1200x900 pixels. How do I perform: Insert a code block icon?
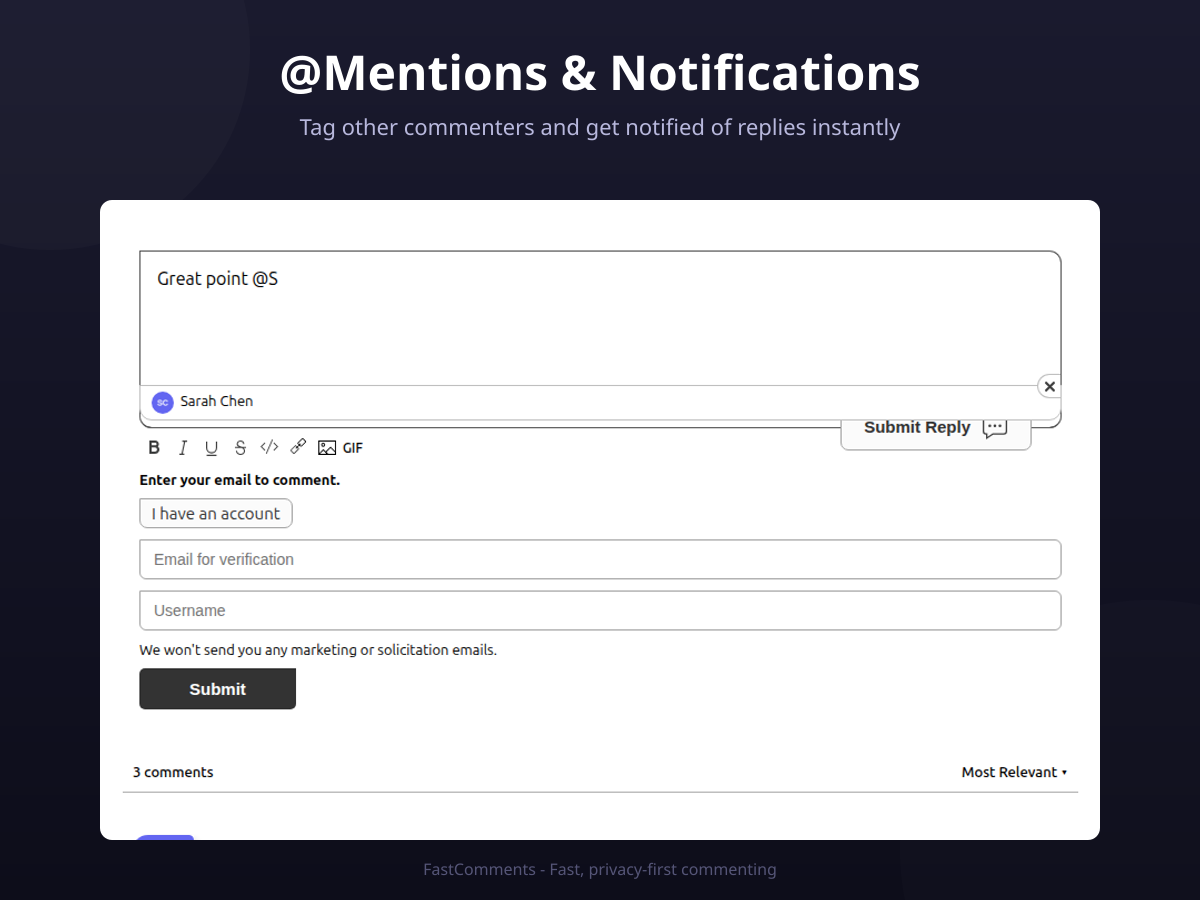coord(269,447)
